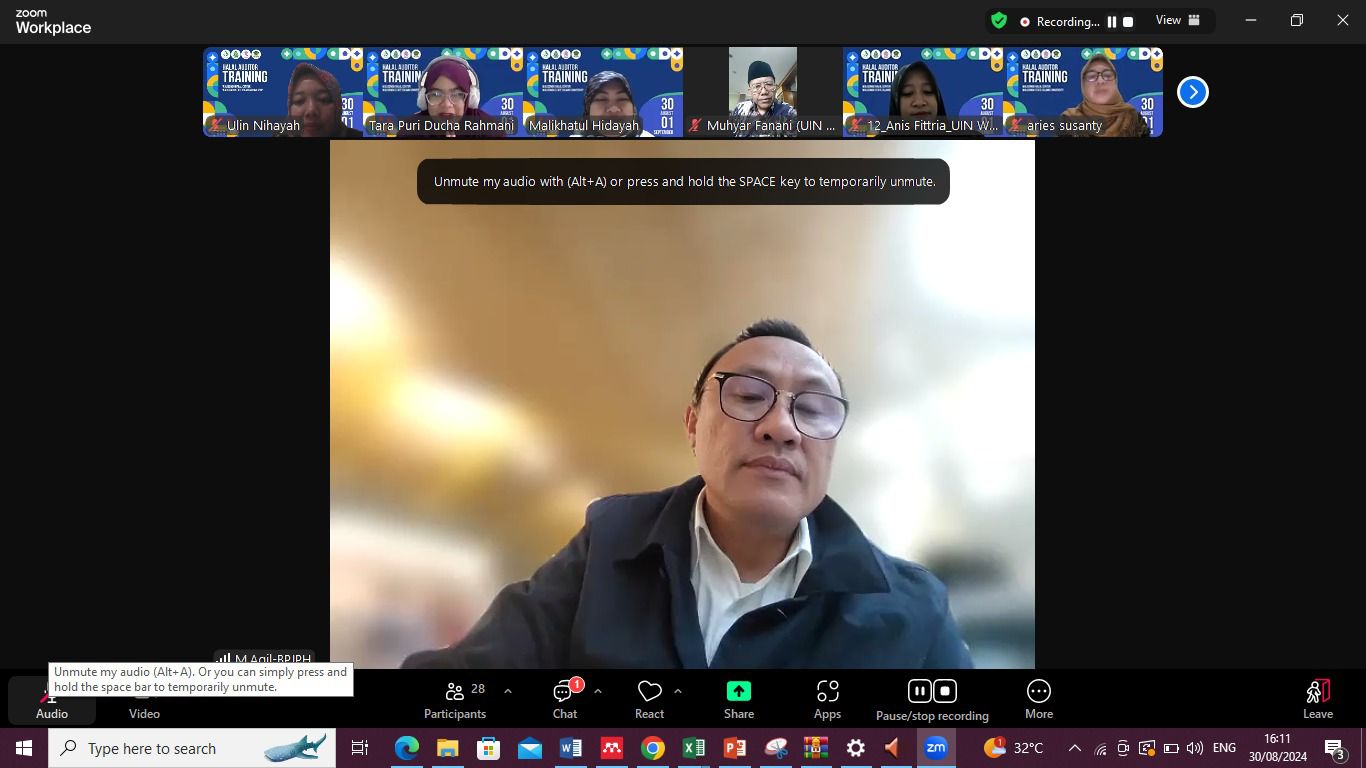1366x768 pixels.
Task: Leave the meeting
Action: point(1317,699)
